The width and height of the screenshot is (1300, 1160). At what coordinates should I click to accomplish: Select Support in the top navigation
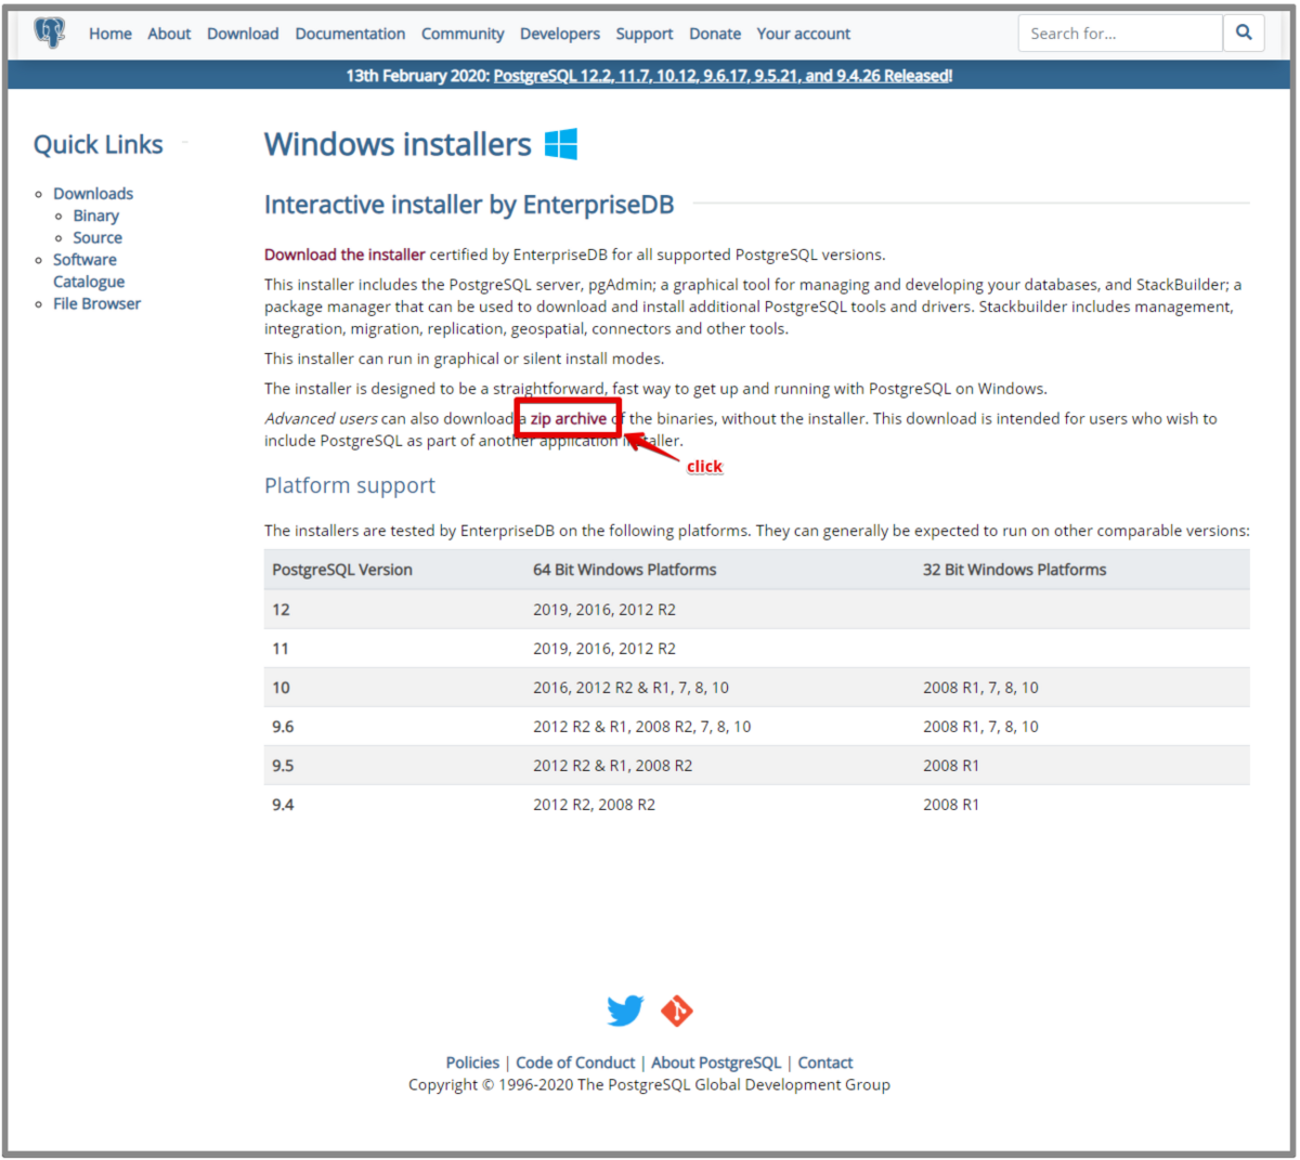(x=644, y=33)
